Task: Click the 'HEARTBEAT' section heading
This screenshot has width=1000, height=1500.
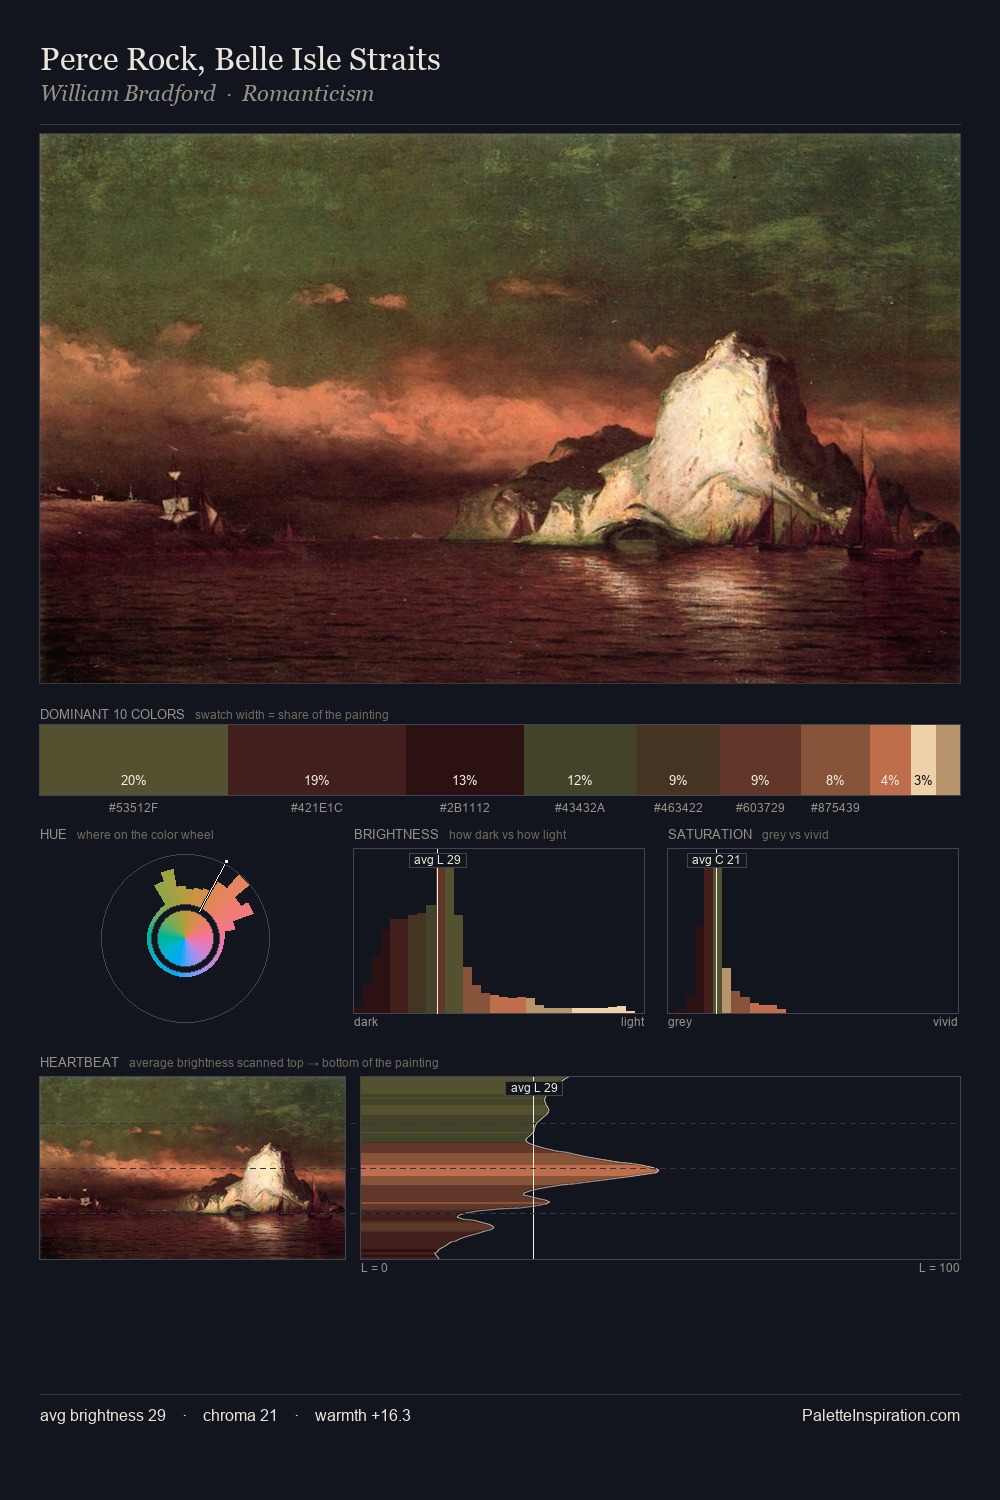Action: 79,1062
